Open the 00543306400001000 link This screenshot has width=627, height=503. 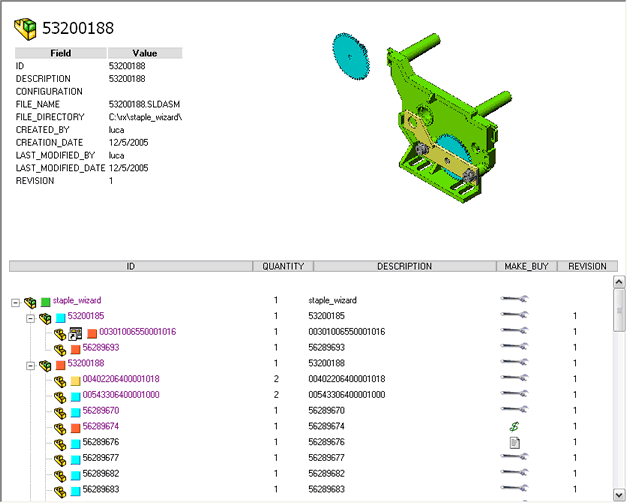point(121,395)
